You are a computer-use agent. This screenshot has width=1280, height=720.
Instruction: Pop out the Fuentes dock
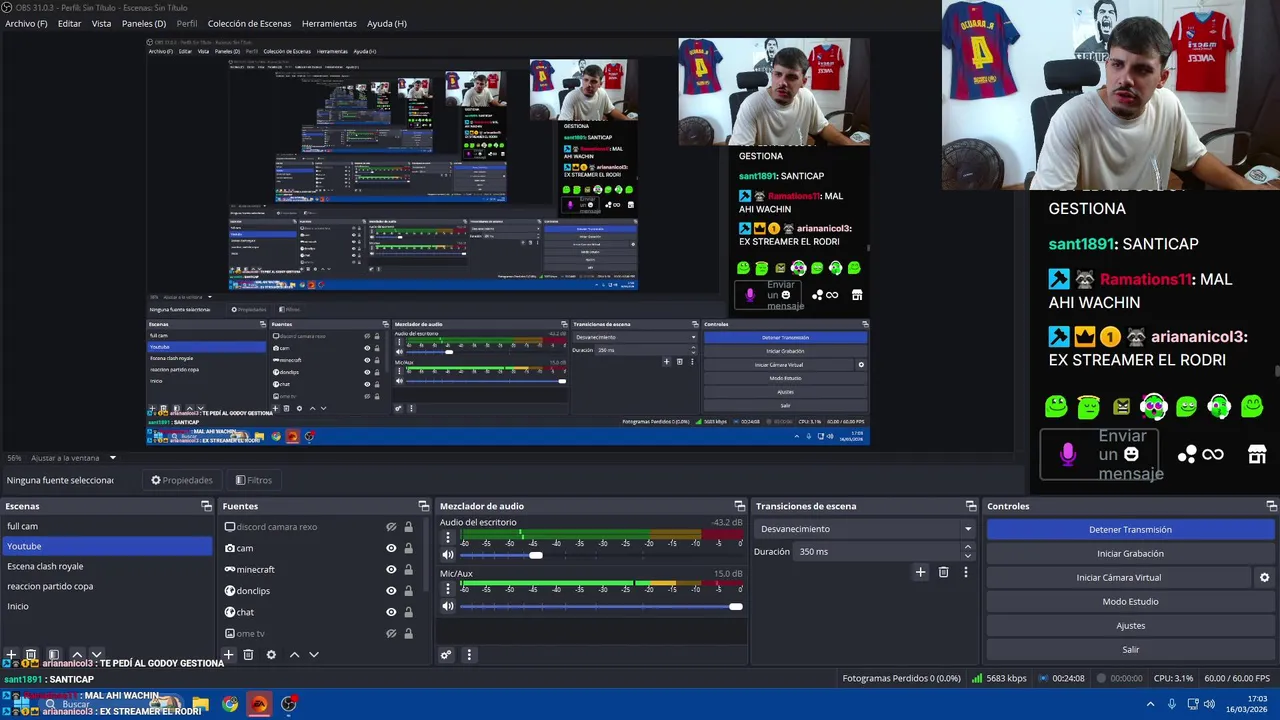tap(423, 506)
